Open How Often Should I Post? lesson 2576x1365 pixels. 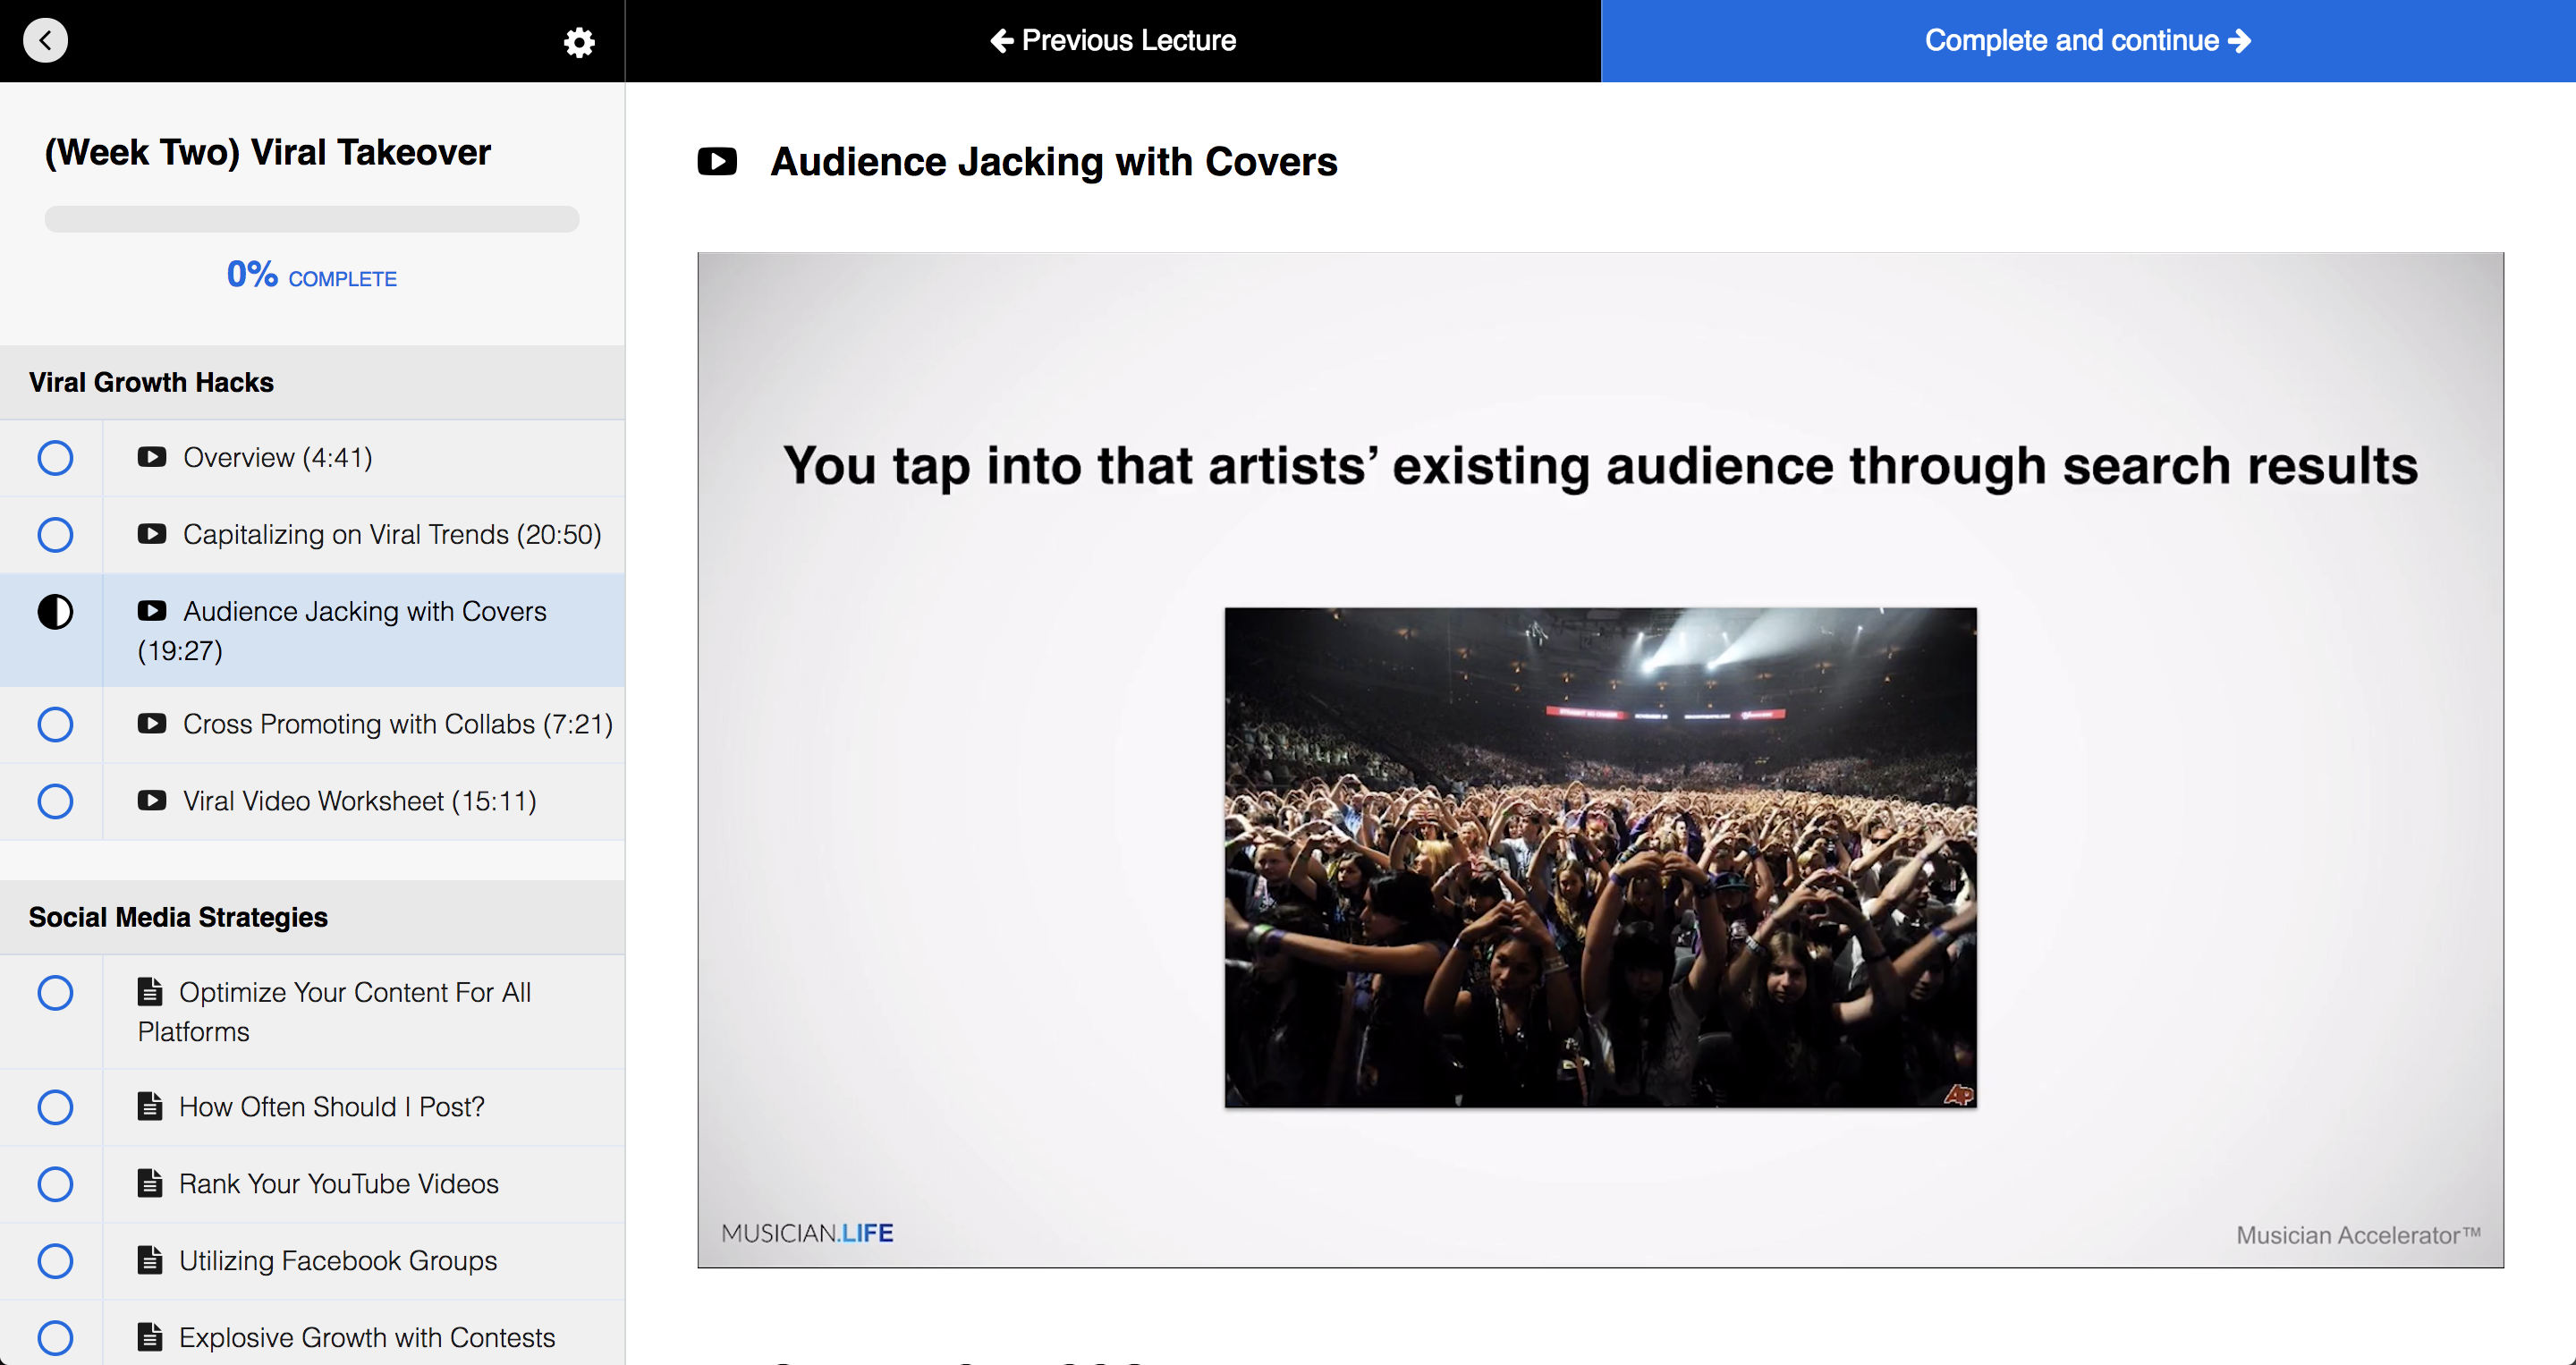tap(312, 1107)
